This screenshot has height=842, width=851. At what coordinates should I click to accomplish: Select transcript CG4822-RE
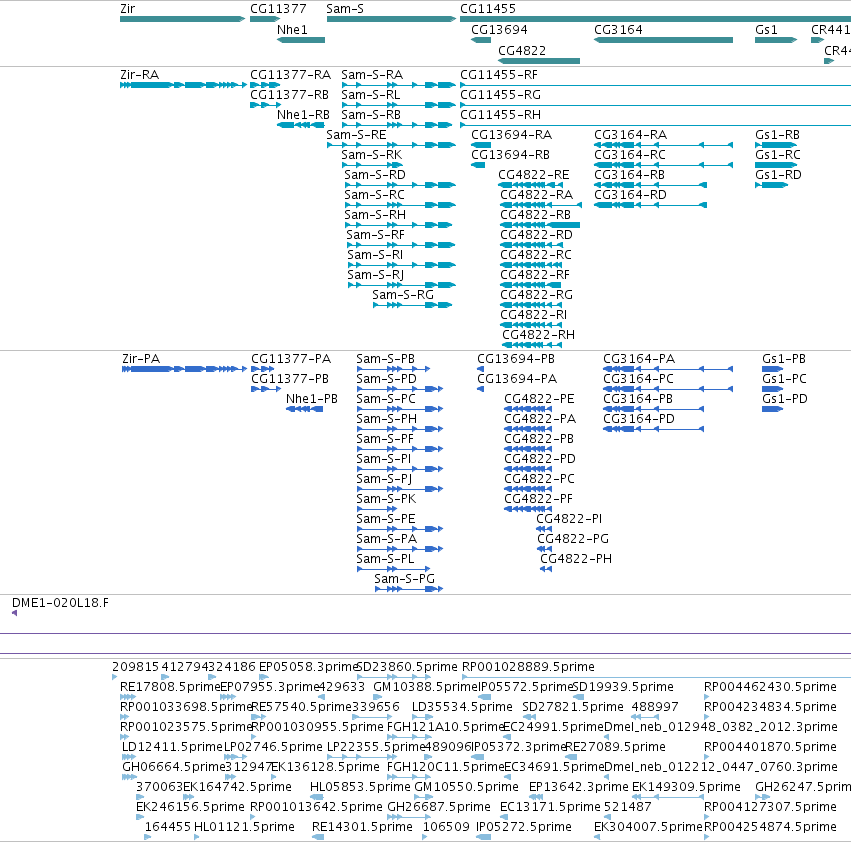click(x=531, y=185)
